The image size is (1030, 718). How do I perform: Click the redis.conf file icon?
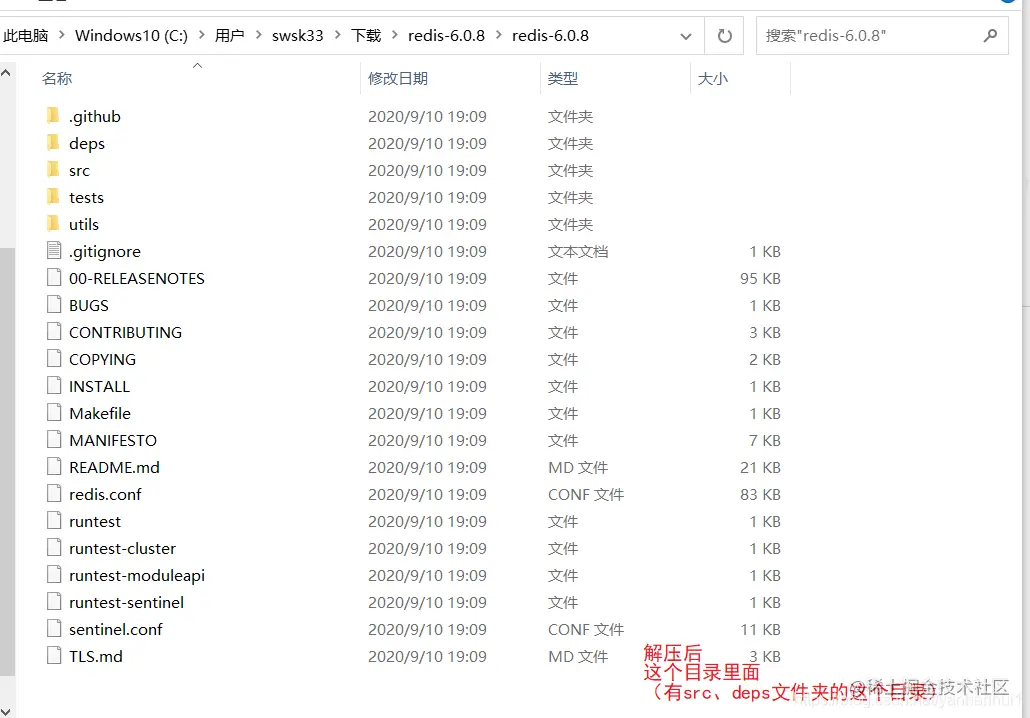(54, 493)
